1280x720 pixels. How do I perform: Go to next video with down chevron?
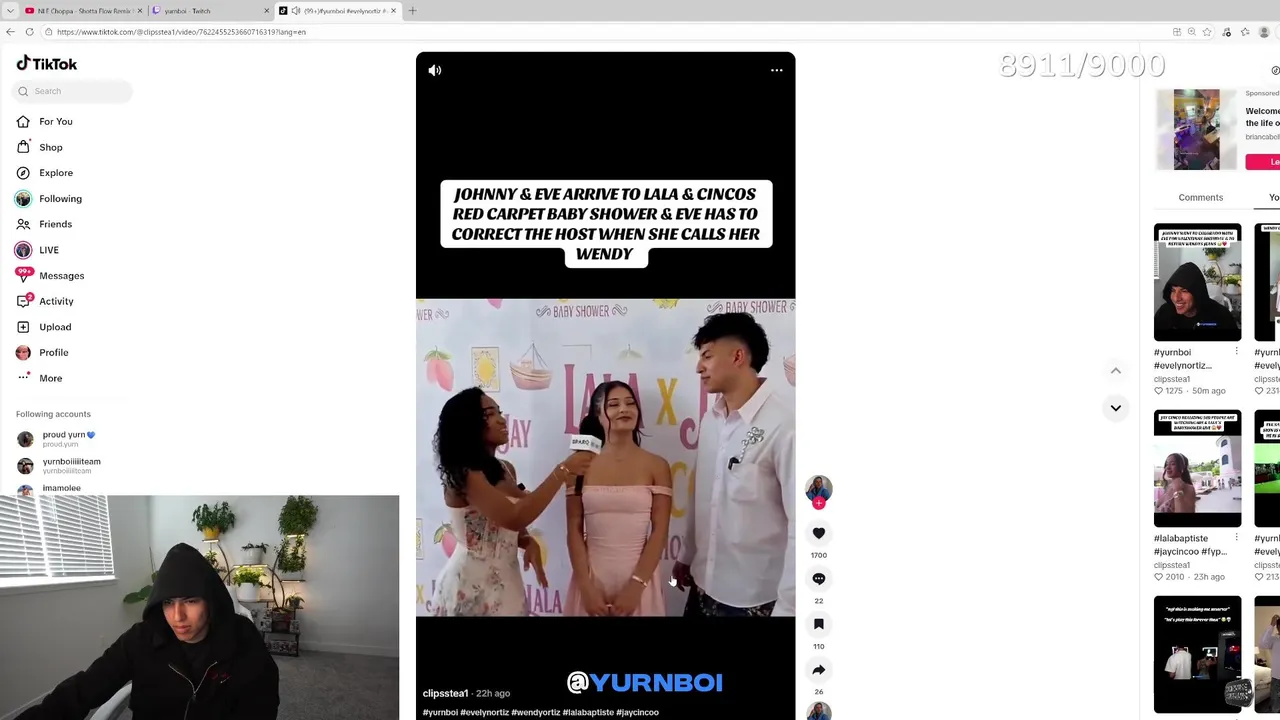[1116, 408]
